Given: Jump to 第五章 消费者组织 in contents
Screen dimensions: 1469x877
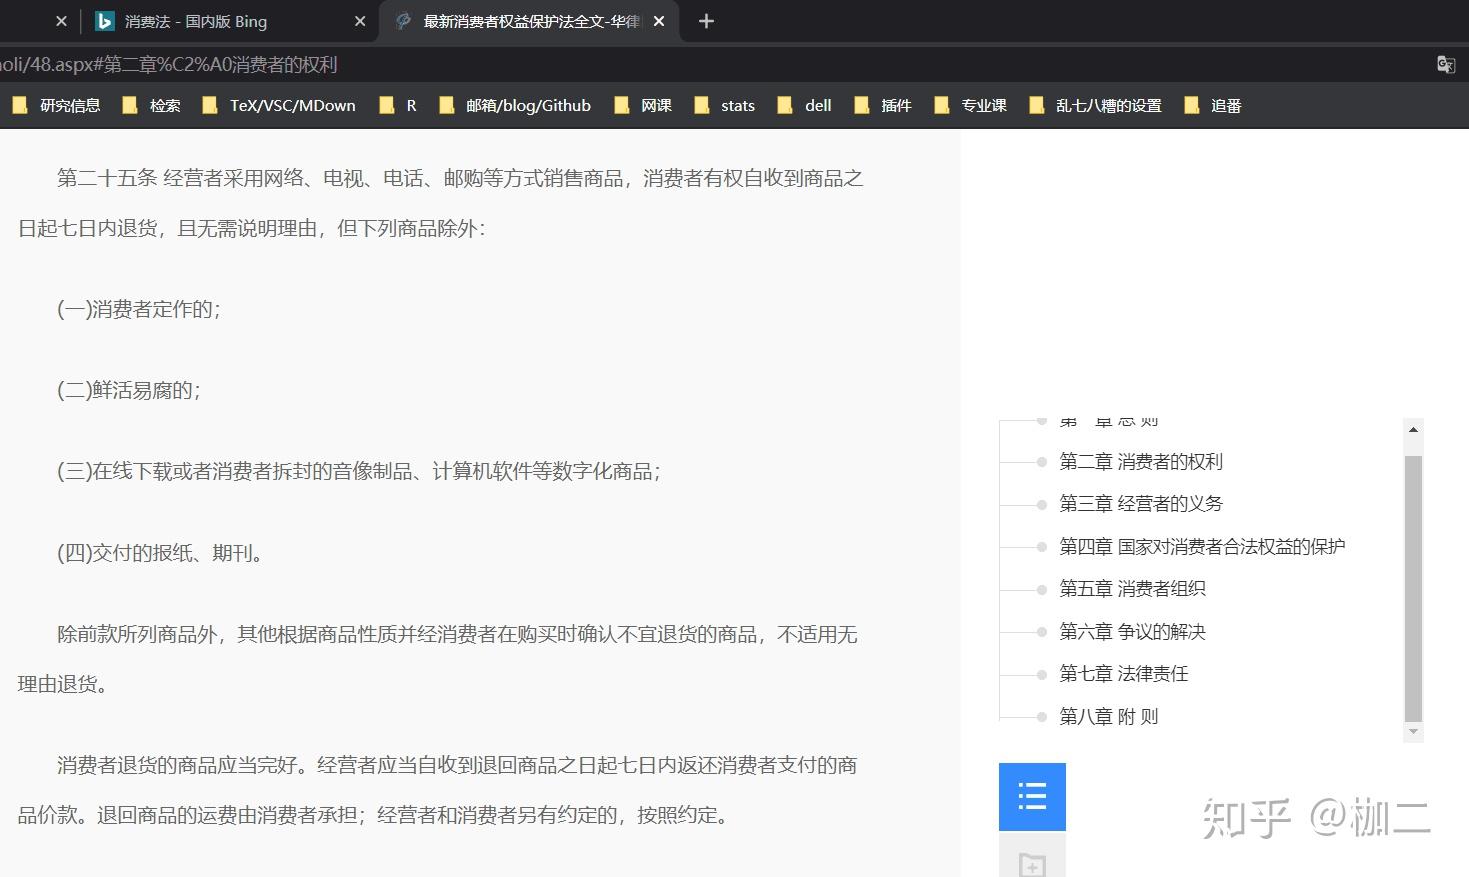Looking at the screenshot, I should 1133,588.
